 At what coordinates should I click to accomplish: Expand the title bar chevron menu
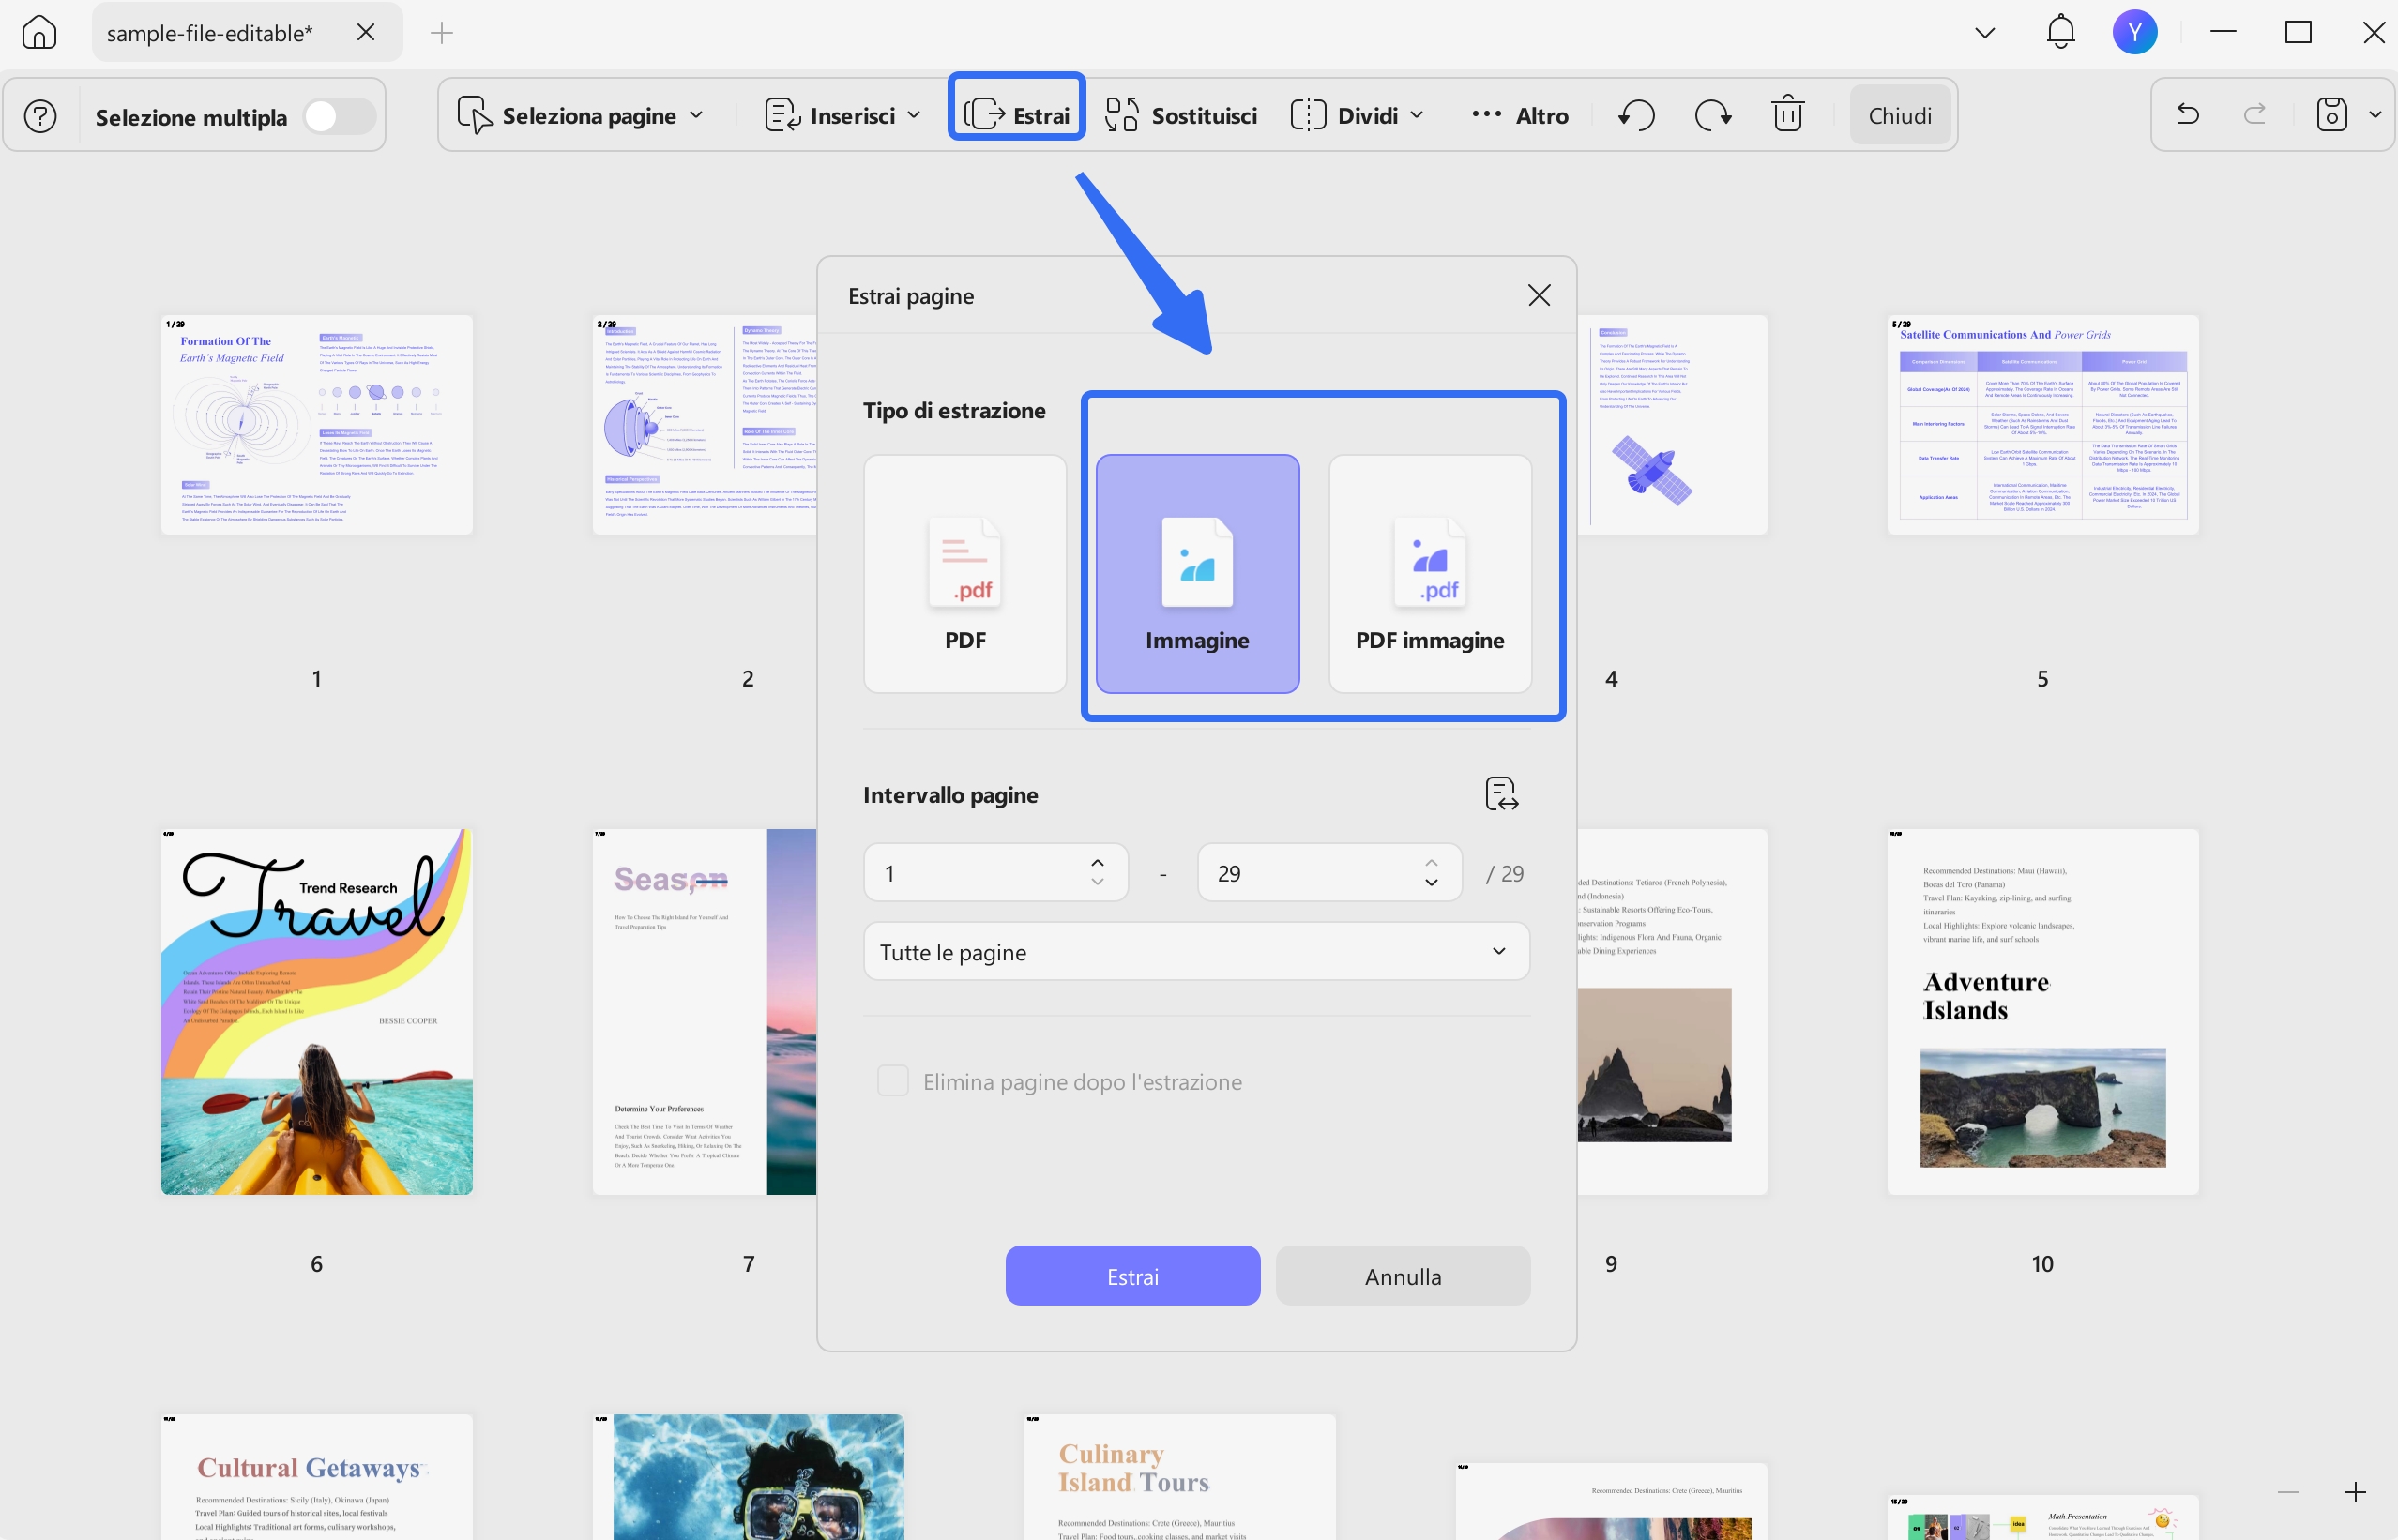coord(1985,33)
